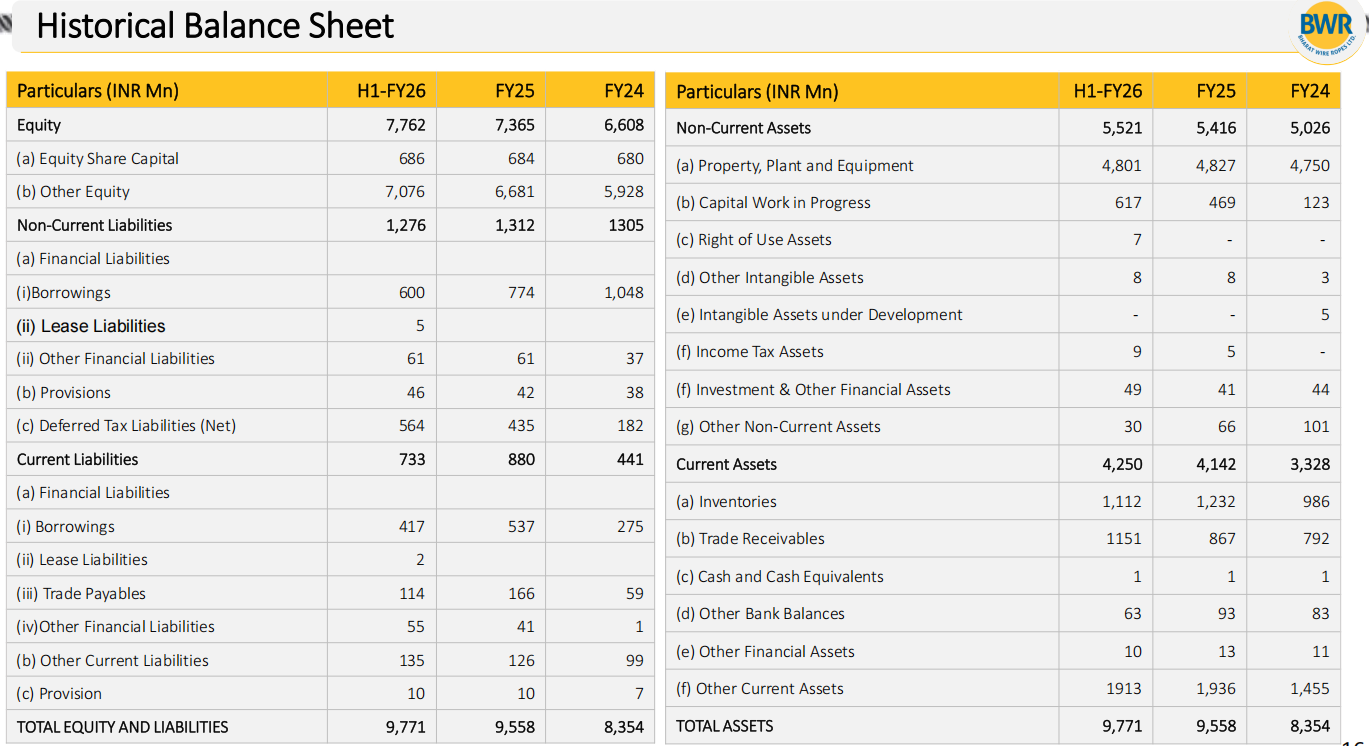This screenshot has width=1369, height=746.
Task: Select the Trade Receivables row label
Action: [x=750, y=538]
